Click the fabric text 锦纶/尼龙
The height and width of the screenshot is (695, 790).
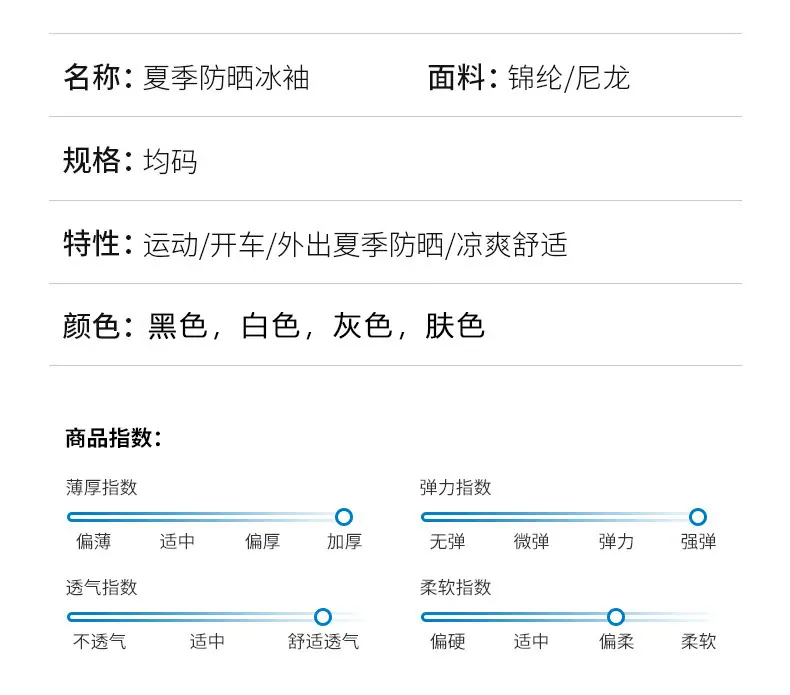tap(569, 78)
